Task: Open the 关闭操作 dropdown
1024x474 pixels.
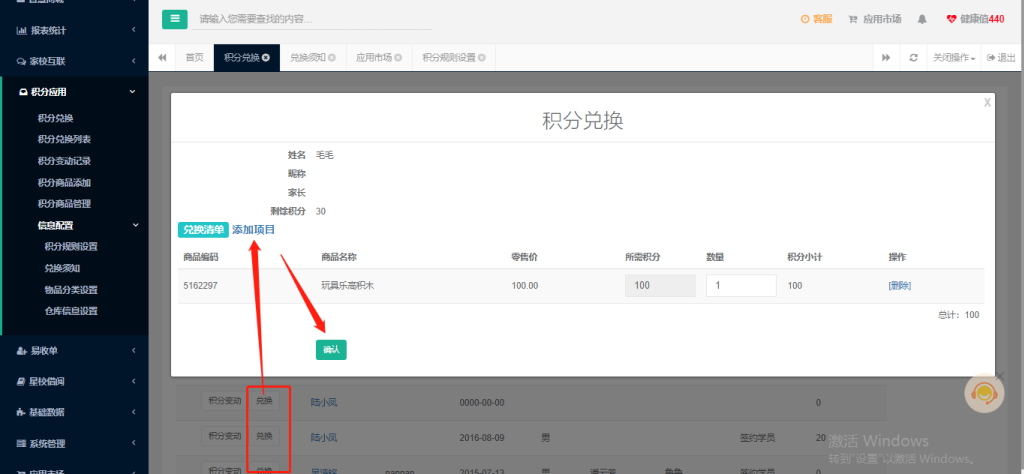Action: click(954, 57)
